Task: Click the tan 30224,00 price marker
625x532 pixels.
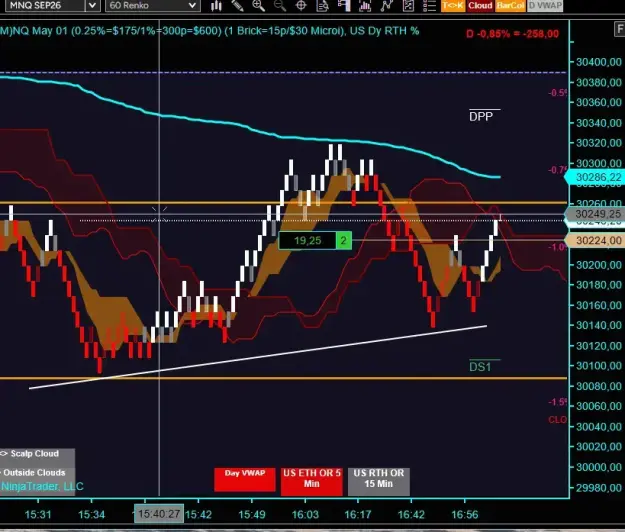Action: 596,240
